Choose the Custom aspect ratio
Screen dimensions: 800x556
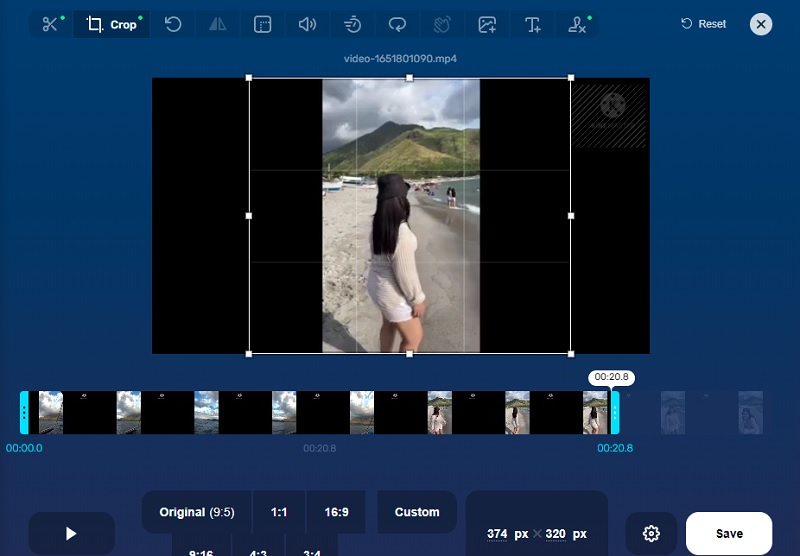pos(417,512)
